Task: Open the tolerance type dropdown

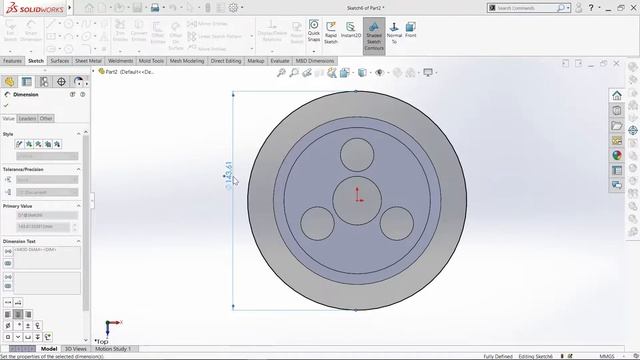Action: click(47, 180)
